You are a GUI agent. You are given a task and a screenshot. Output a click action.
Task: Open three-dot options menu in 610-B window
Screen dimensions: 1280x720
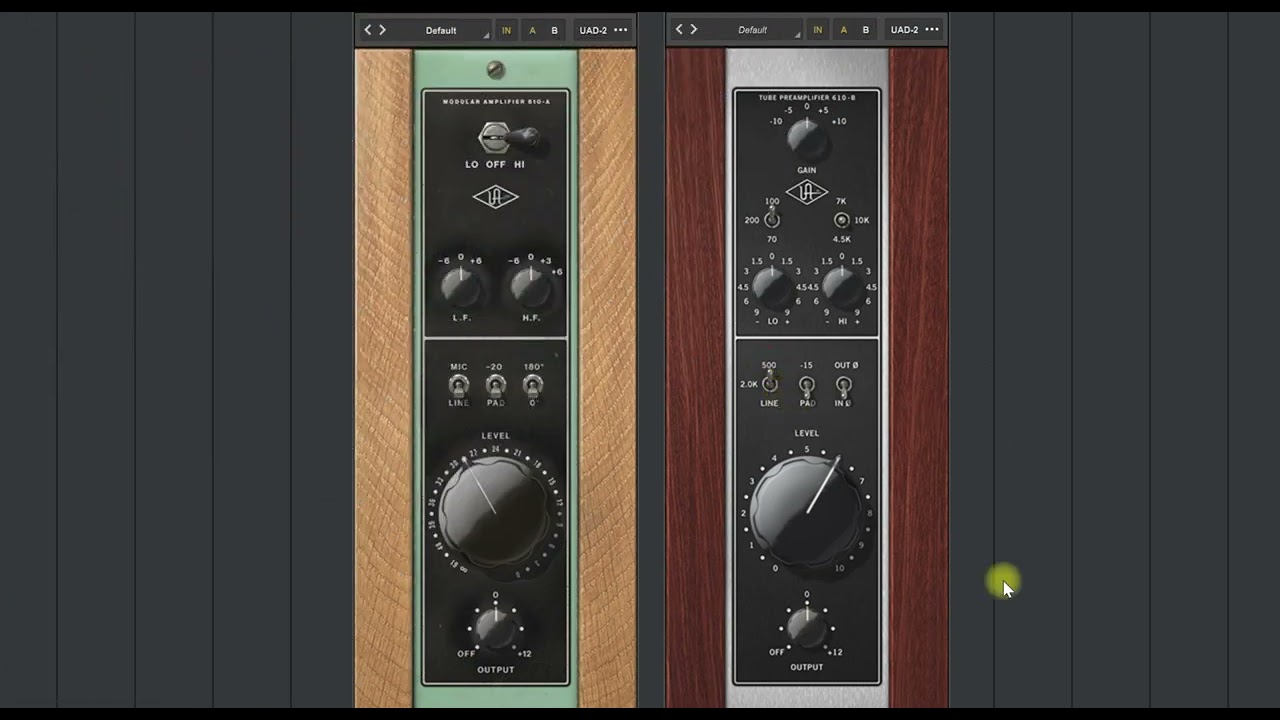[x=932, y=30]
